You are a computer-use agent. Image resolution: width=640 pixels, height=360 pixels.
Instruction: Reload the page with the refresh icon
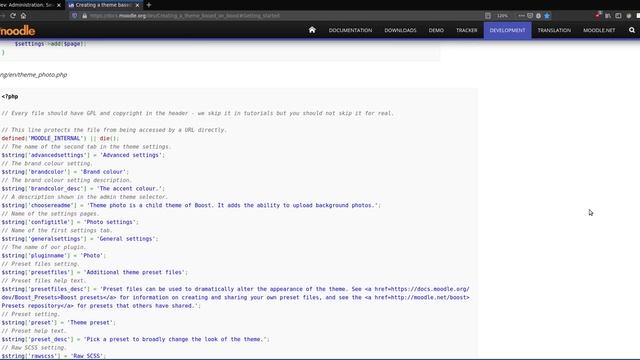pyautogui.click(x=13, y=16)
